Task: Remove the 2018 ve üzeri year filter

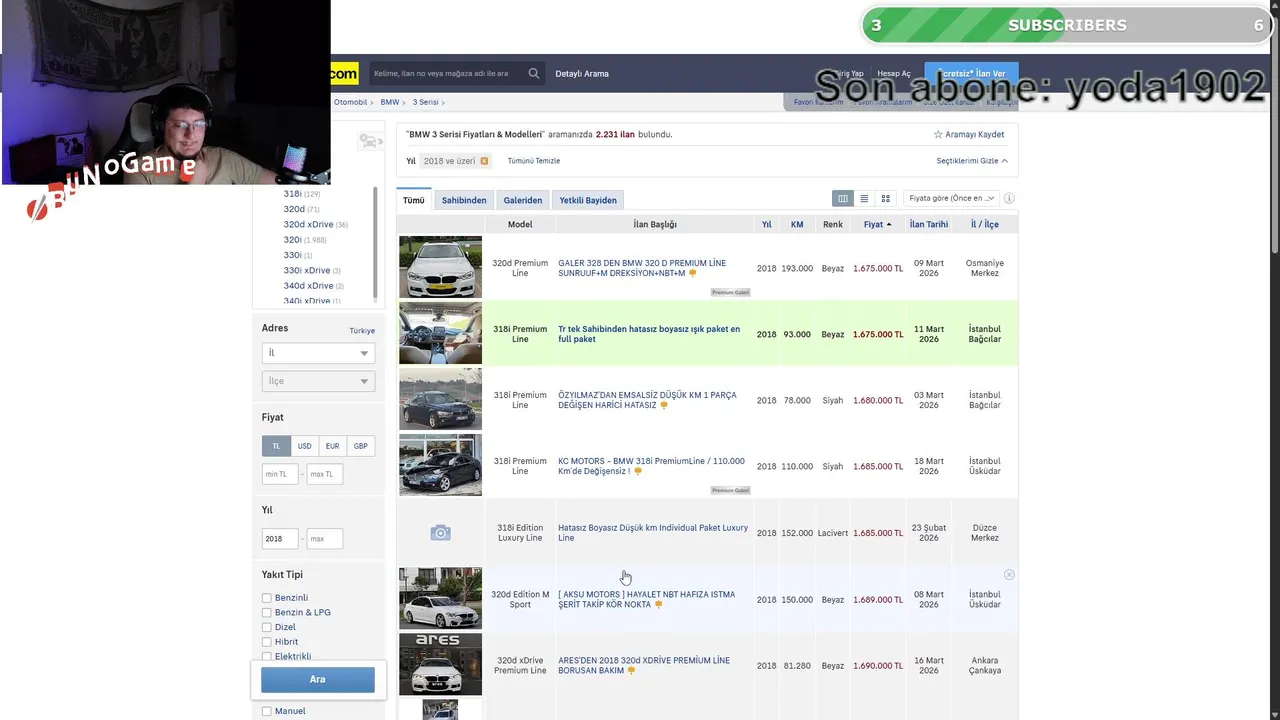Action: [484, 161]
